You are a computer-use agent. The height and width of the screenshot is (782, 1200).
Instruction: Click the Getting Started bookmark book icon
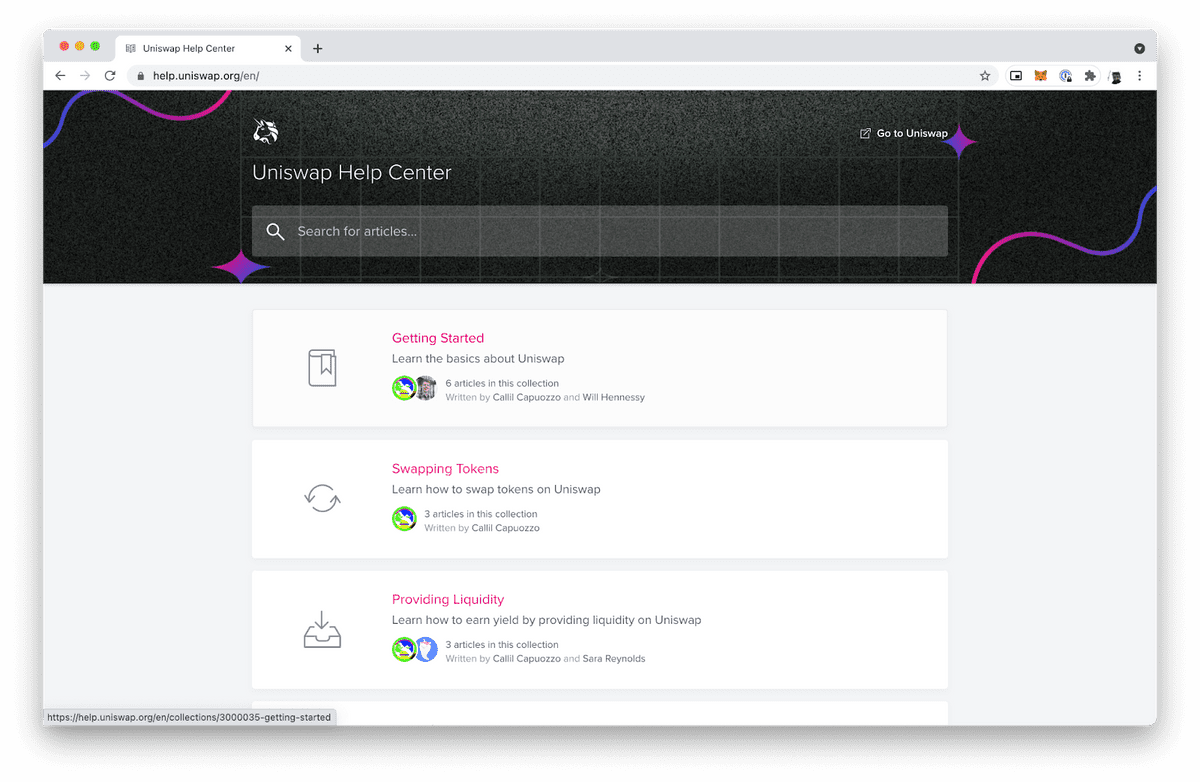[322, 368]
